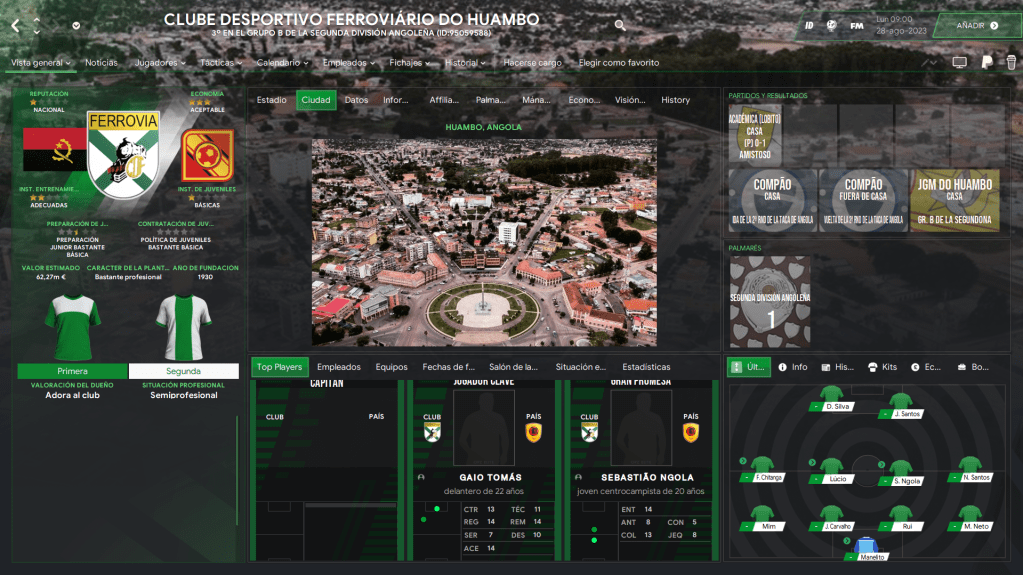Click the Ferroviário club crest
This screenshot has width=1023, height=575.
tap(124, 152)
